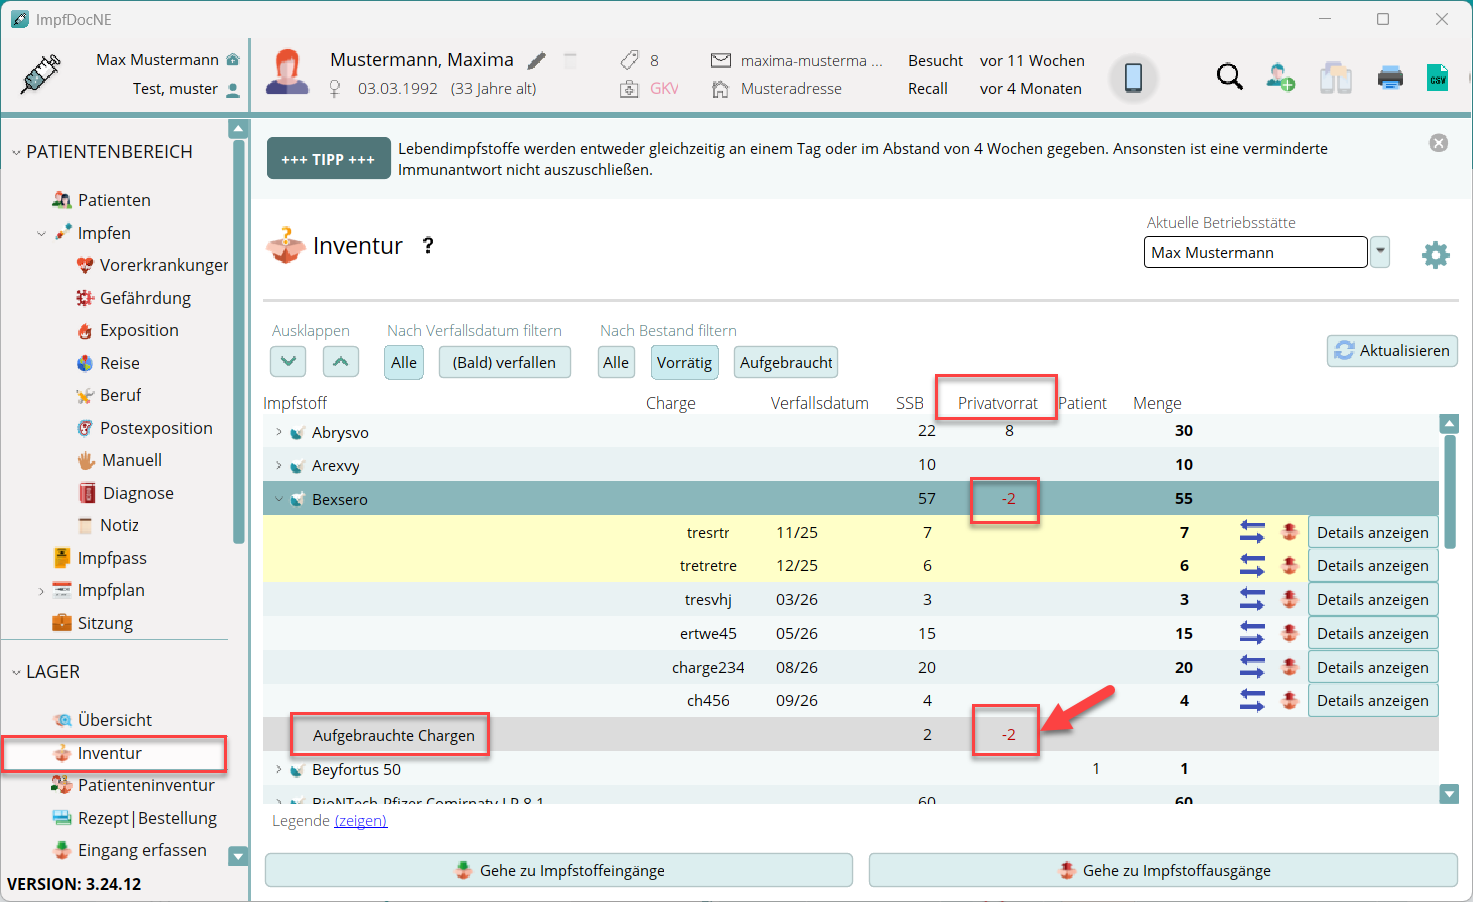Click the magnifier search icon
The width and height of the screenshot is (1473, 902).
coord(1229,77)
